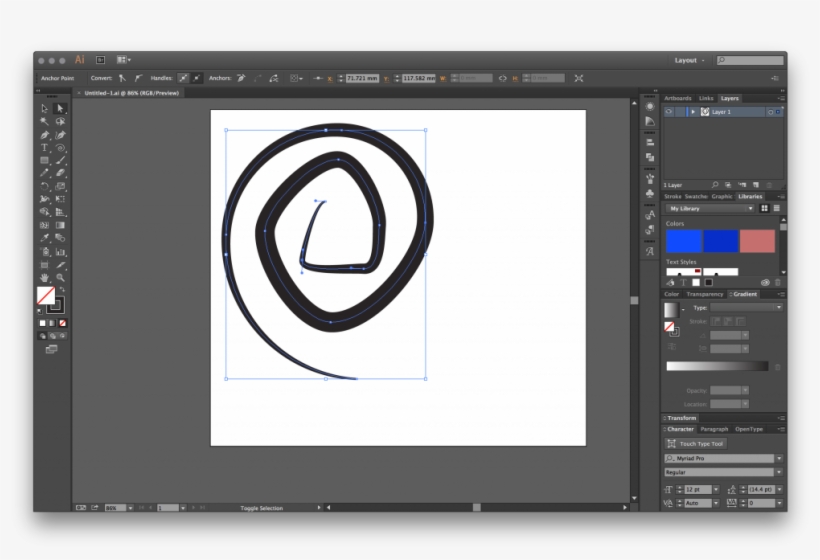Open the arrange documents dropdown
Image resolution: width=820 pixels, height=560 pixels.
click(x=123, y=60)
